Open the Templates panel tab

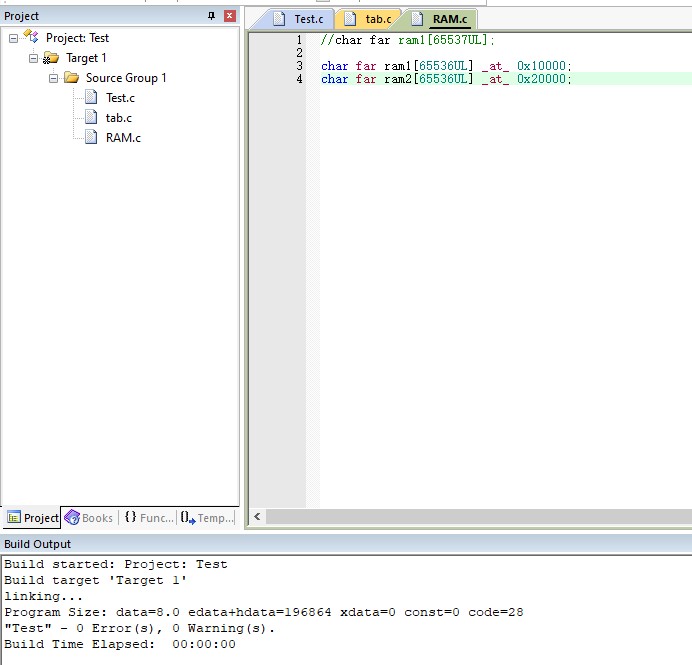(x=207, y=517)
